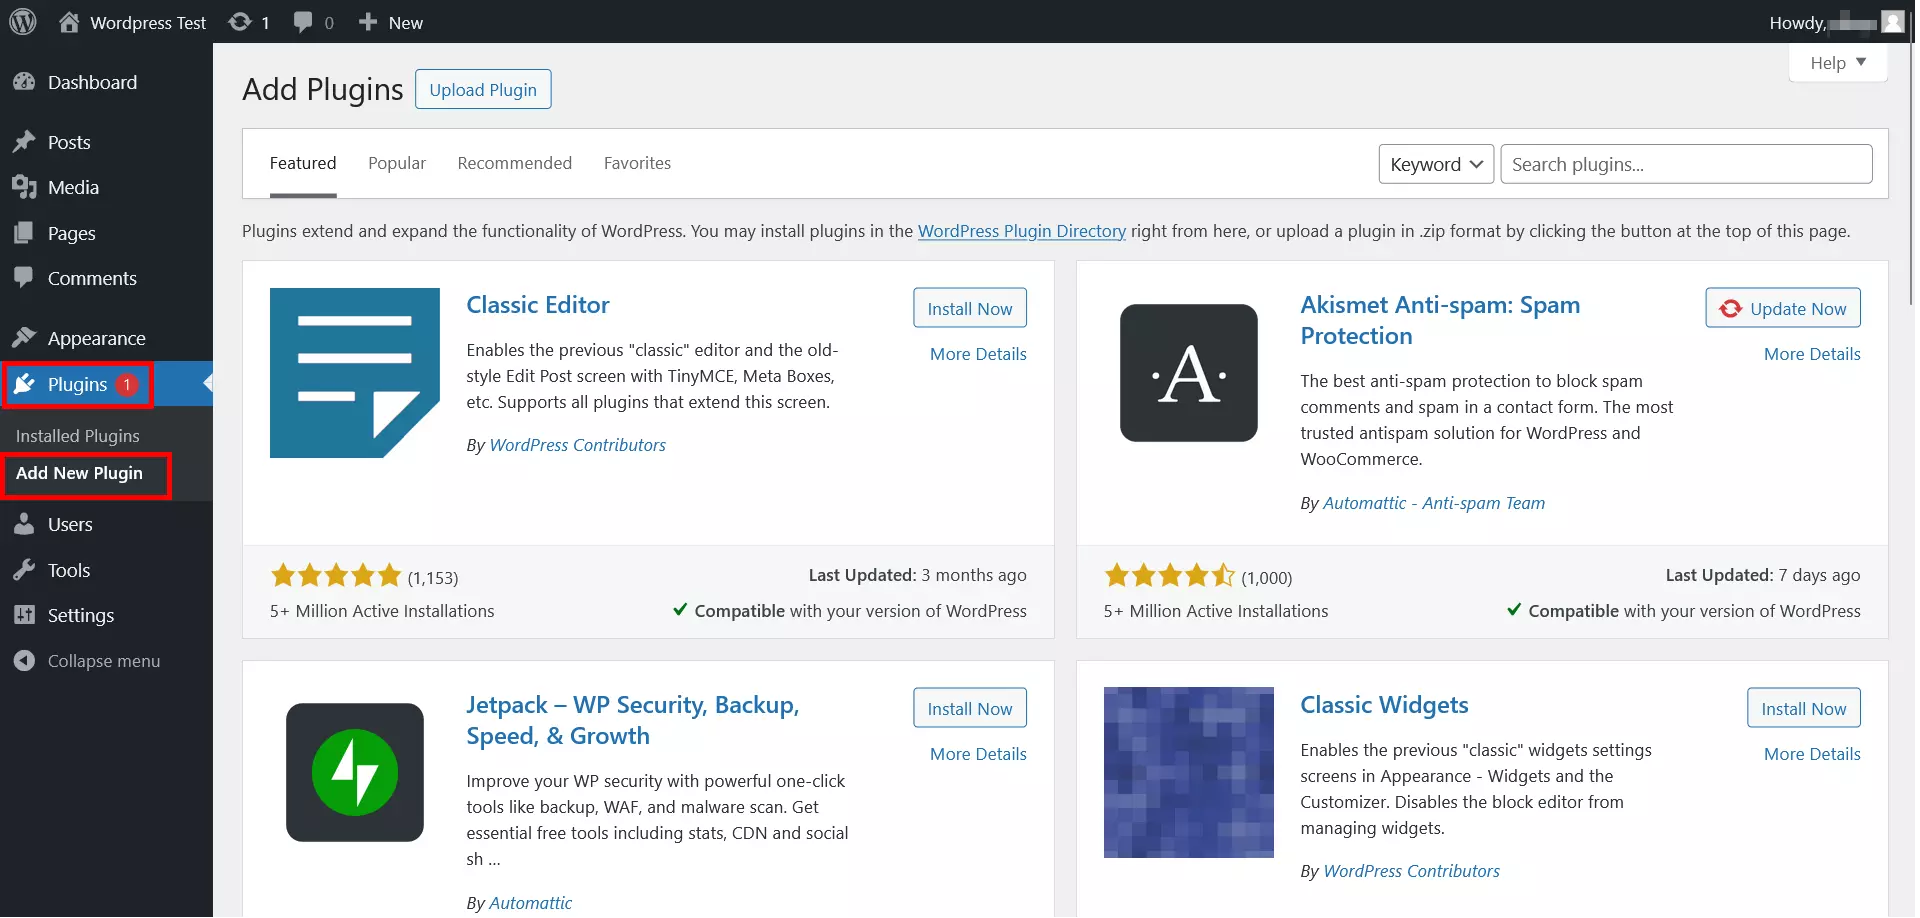Open the Keyword search type dropdown

point(1436,164)
